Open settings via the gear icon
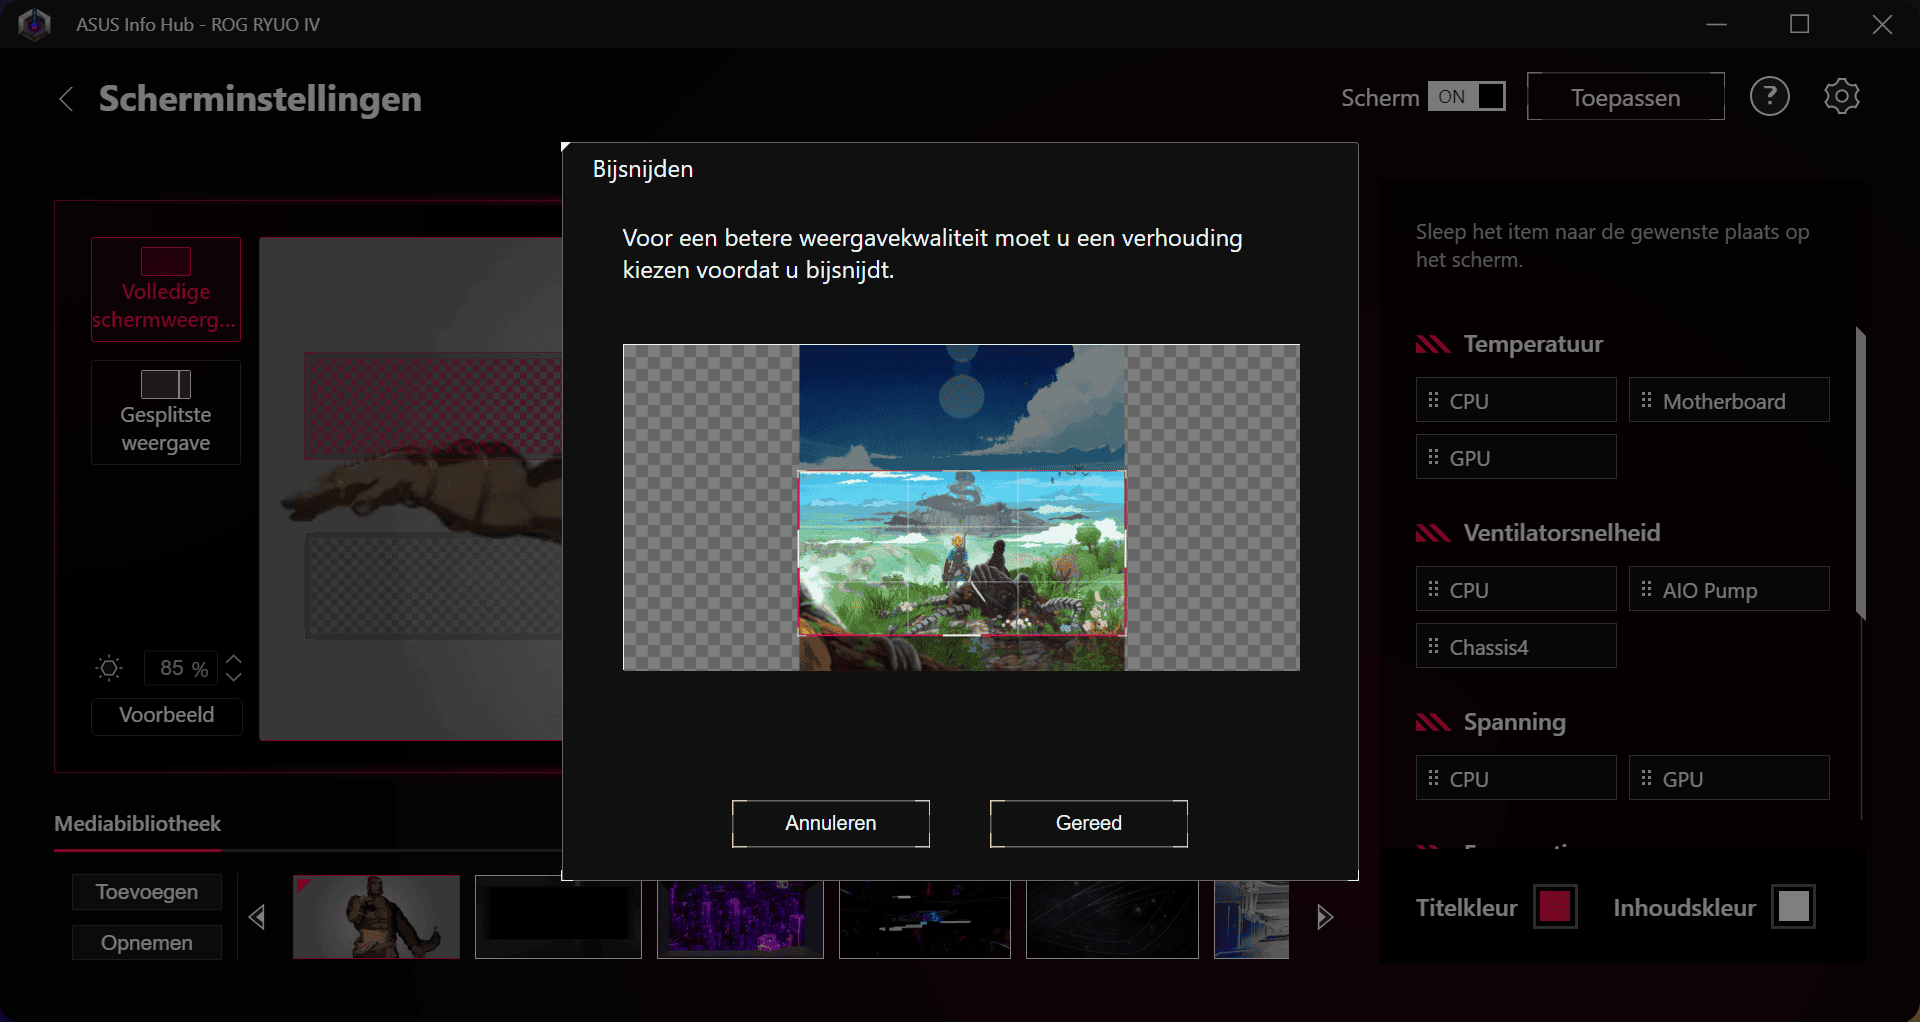 click(x=1841, y=97)
